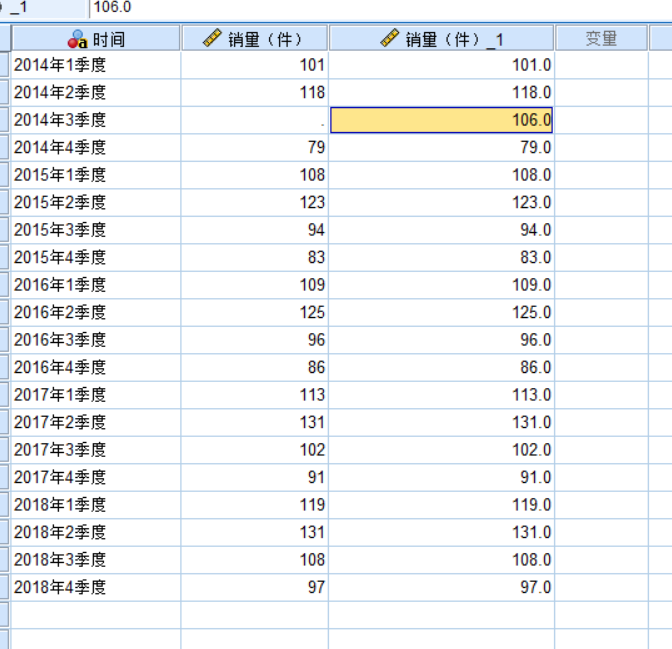Click the cell 2015年3季度
672x649 pixels.
(x=96, y=230)
